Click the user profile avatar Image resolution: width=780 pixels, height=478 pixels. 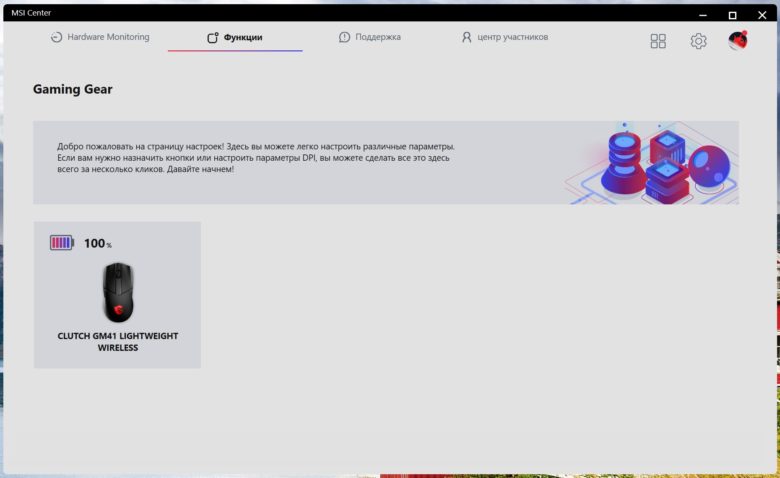pyautogui.click(x=738, y=40)
